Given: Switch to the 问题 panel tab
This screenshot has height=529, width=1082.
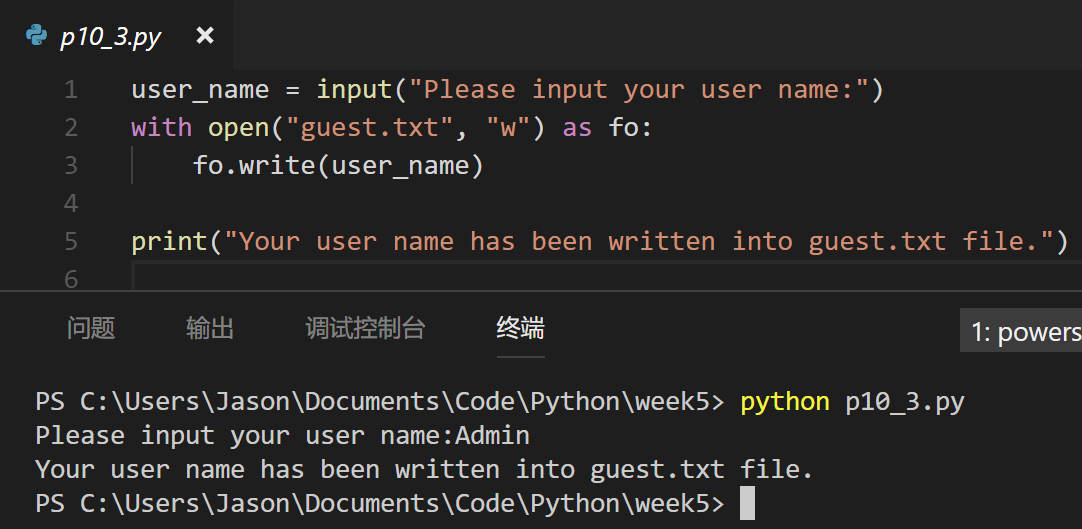Looking at the screenshot, I should tap(91, 328).
